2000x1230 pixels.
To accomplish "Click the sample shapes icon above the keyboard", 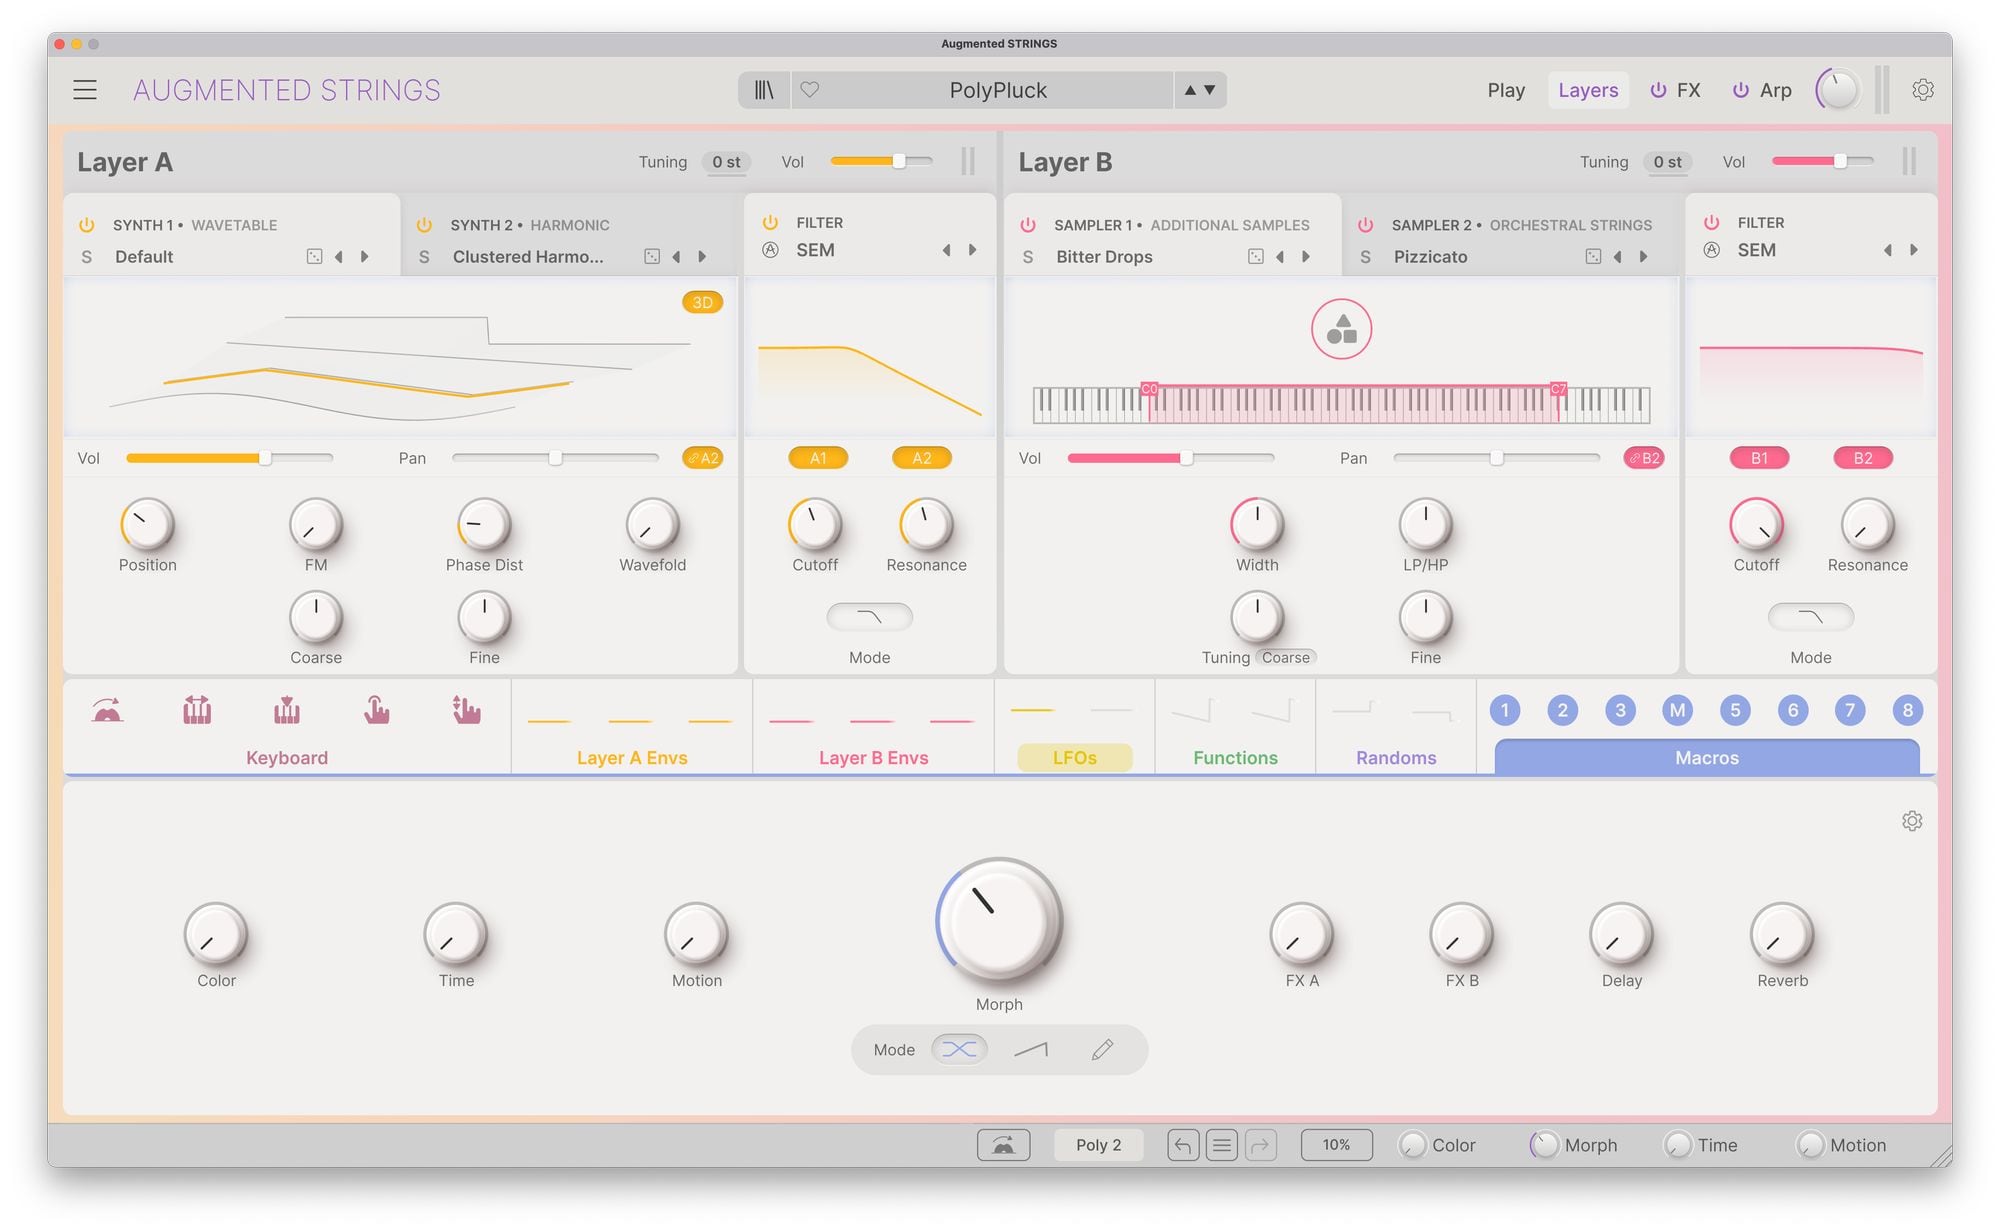I will point(1341,329).
